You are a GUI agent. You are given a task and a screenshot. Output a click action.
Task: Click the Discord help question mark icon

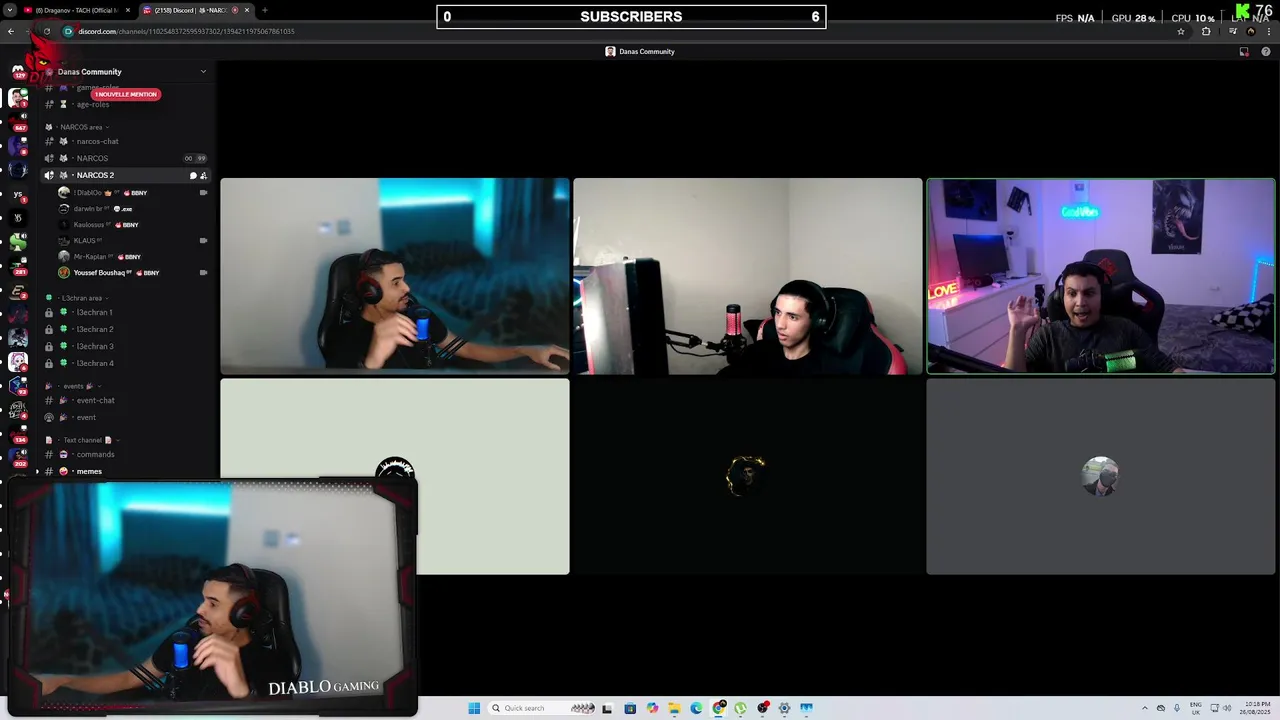click(1266, 52)
